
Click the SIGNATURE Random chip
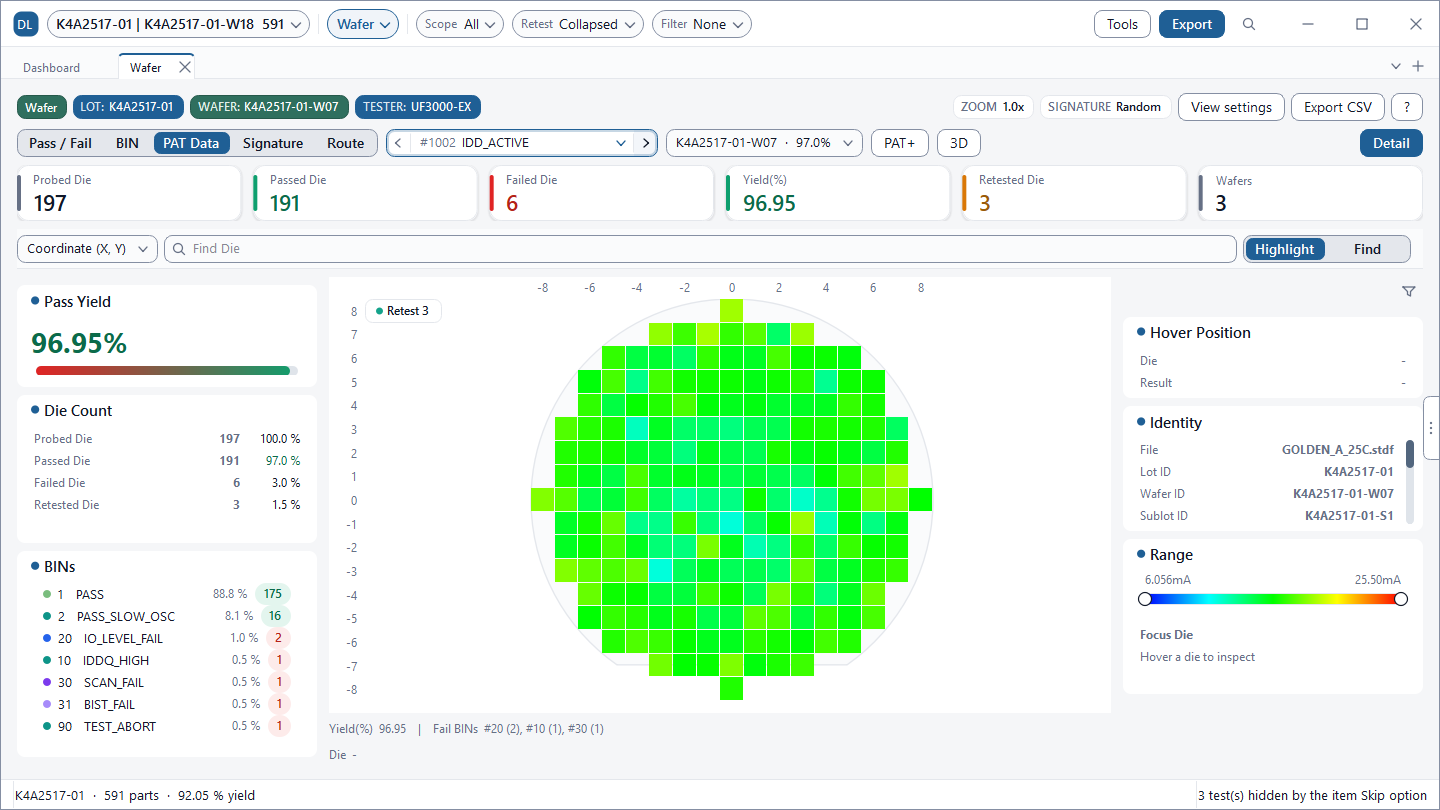tap(1104, 107)
